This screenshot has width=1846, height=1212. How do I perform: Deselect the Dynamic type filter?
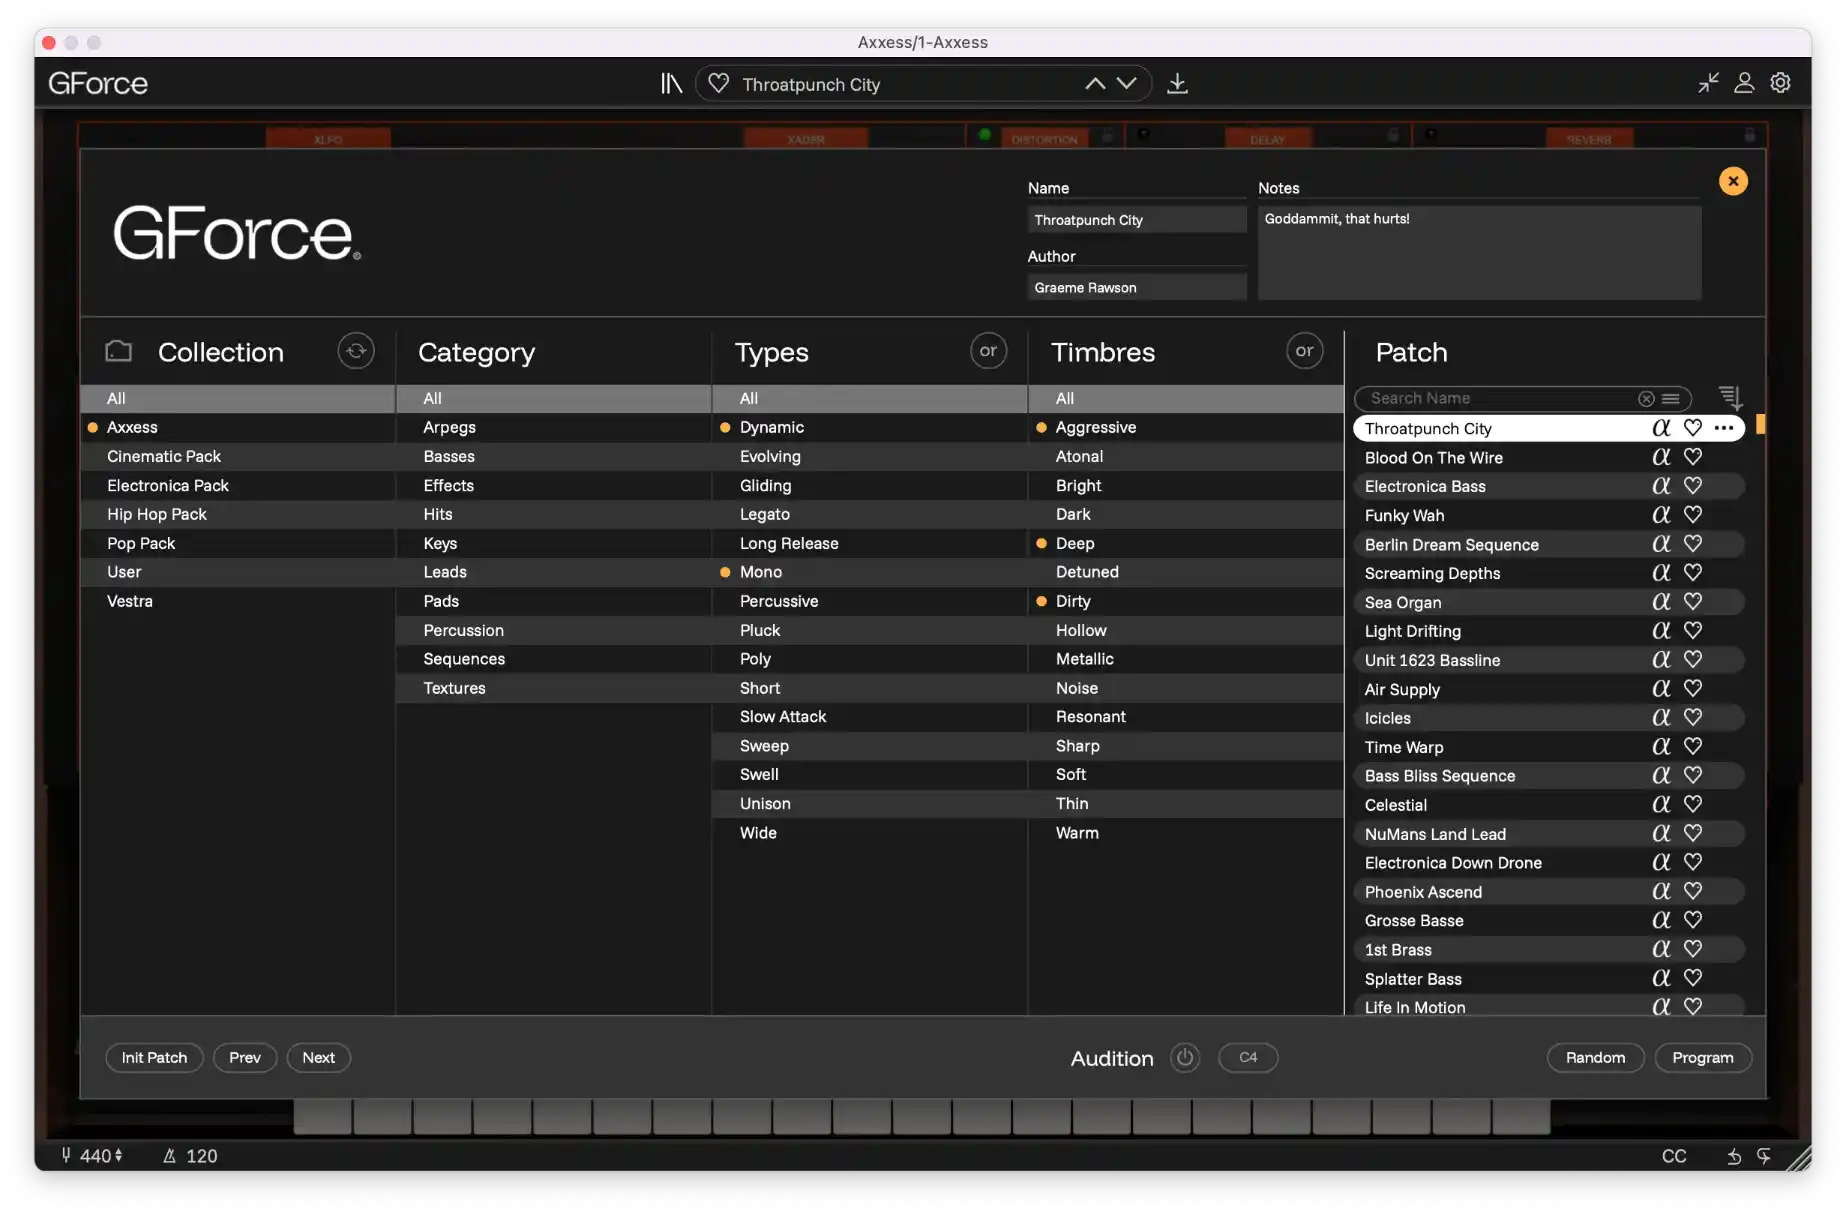[870, 428]
